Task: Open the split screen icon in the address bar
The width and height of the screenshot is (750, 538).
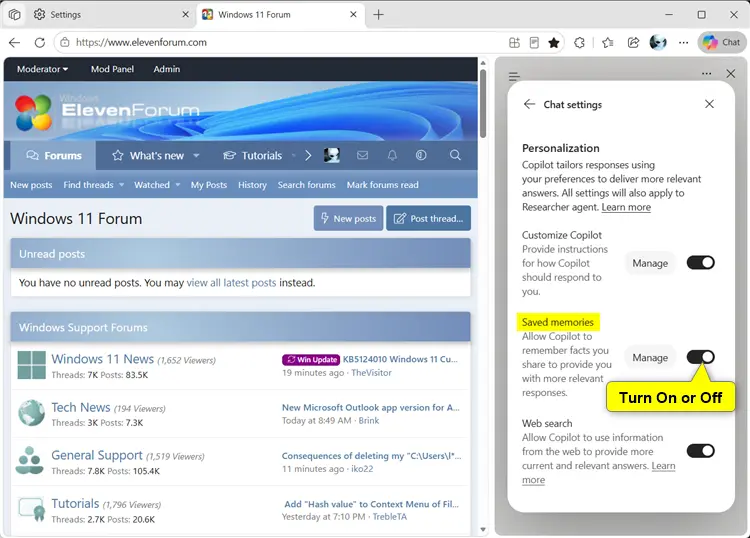Action: (x=514, y=43)
